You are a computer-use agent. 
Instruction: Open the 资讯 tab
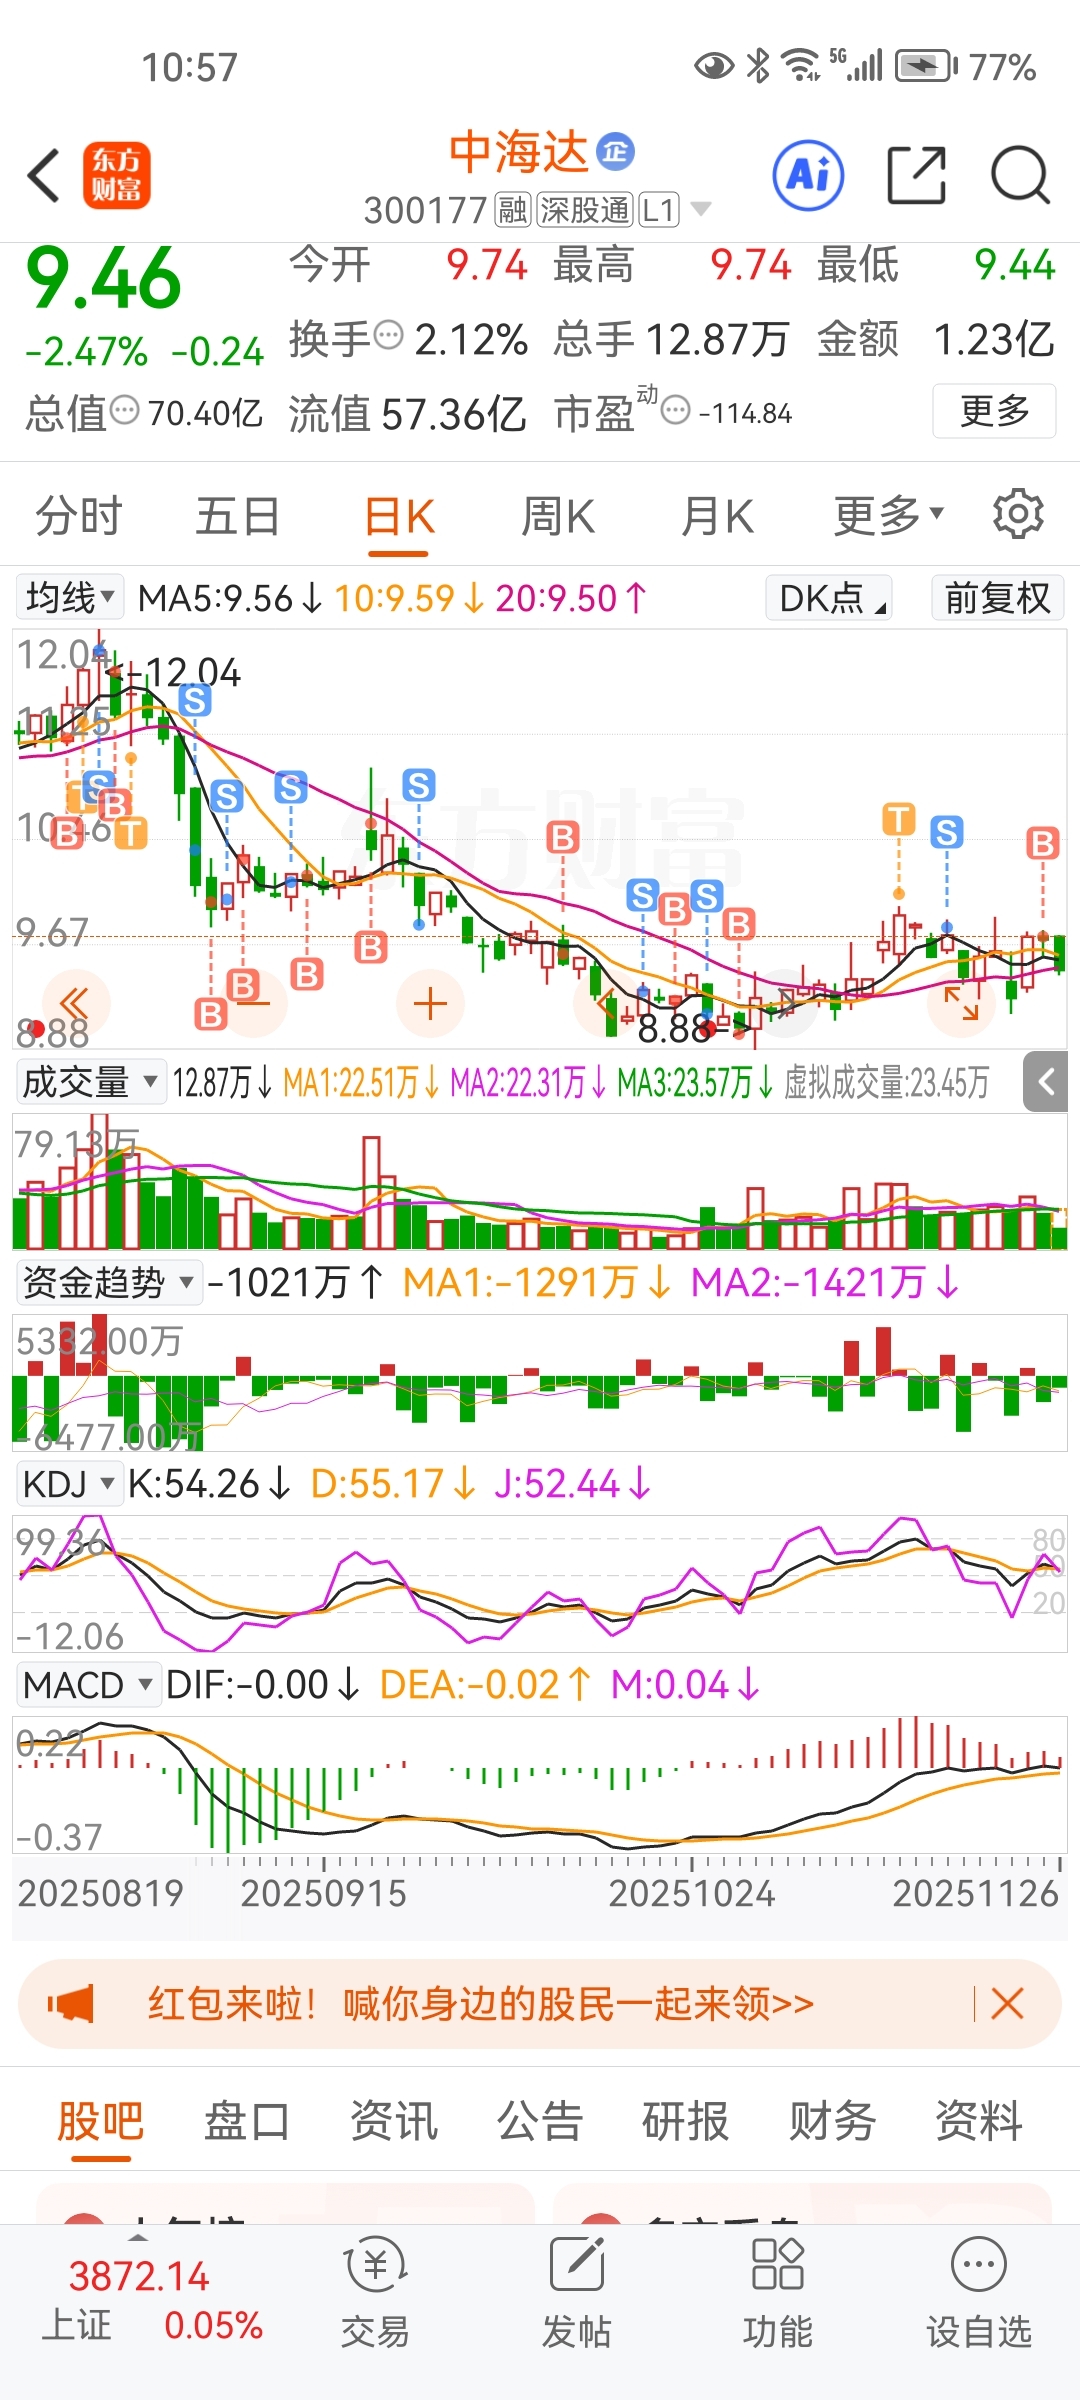[x=394, y=2120]
